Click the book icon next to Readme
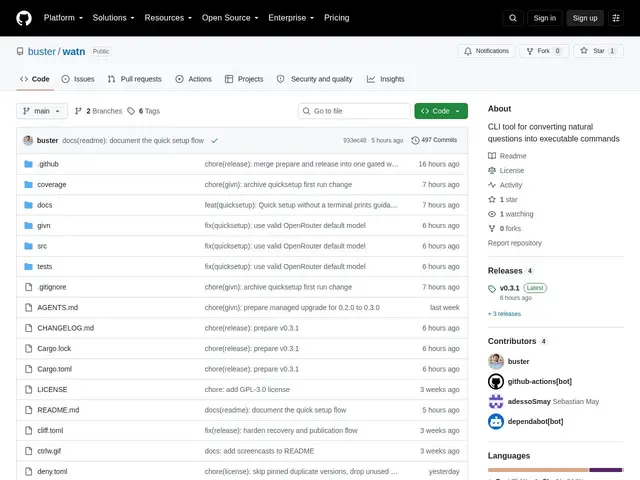640x480 pixels. [492, 156]
